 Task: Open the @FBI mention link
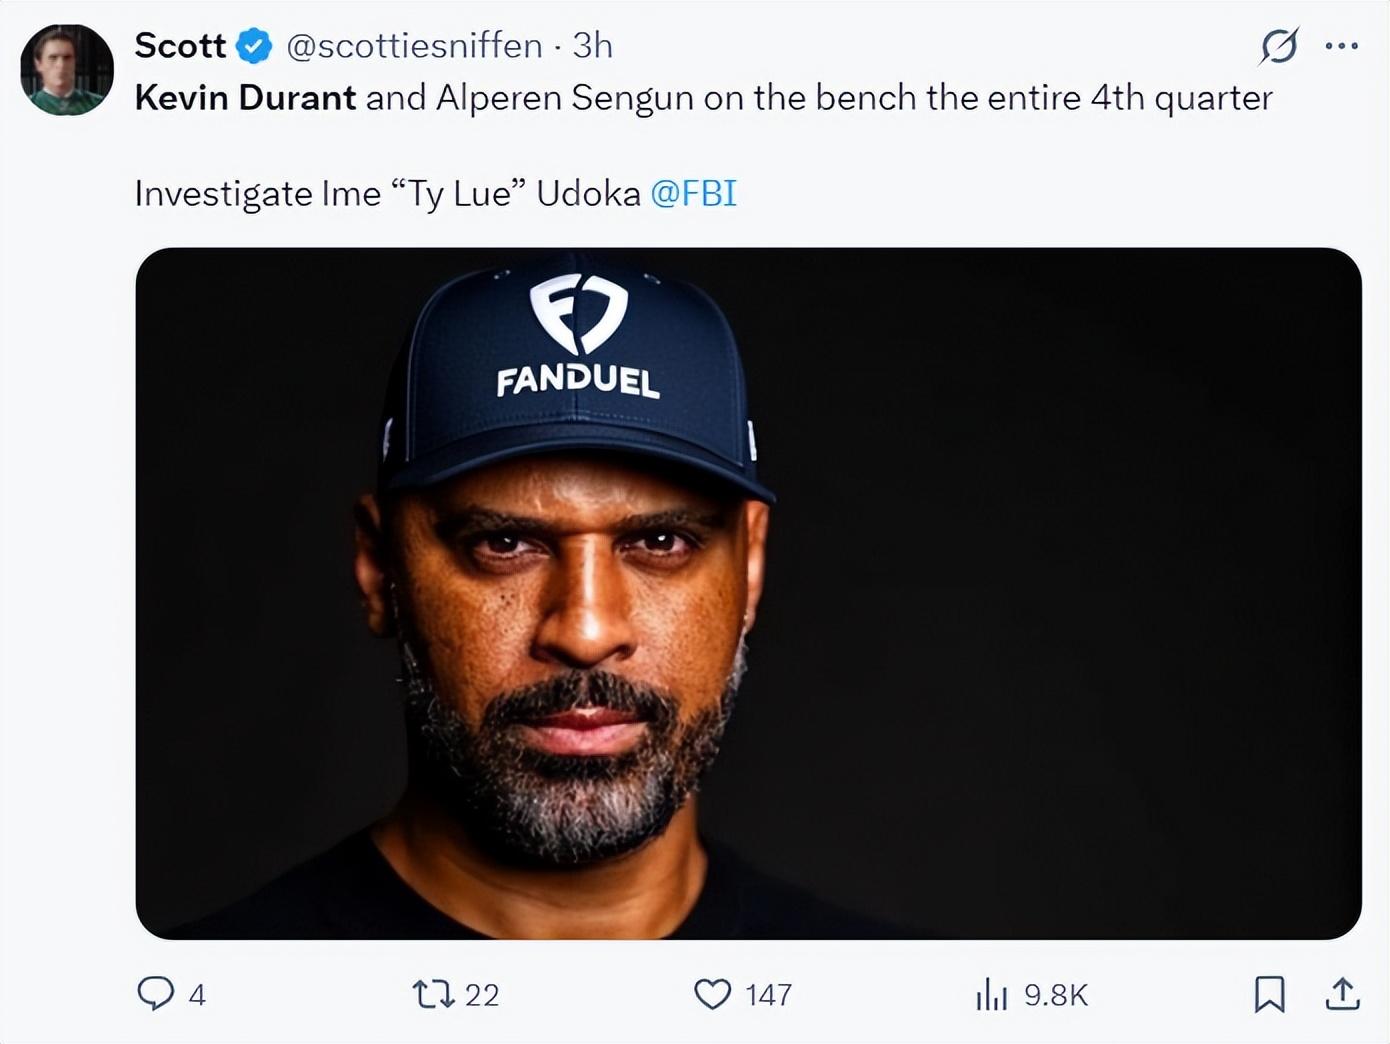coord(693,193)
